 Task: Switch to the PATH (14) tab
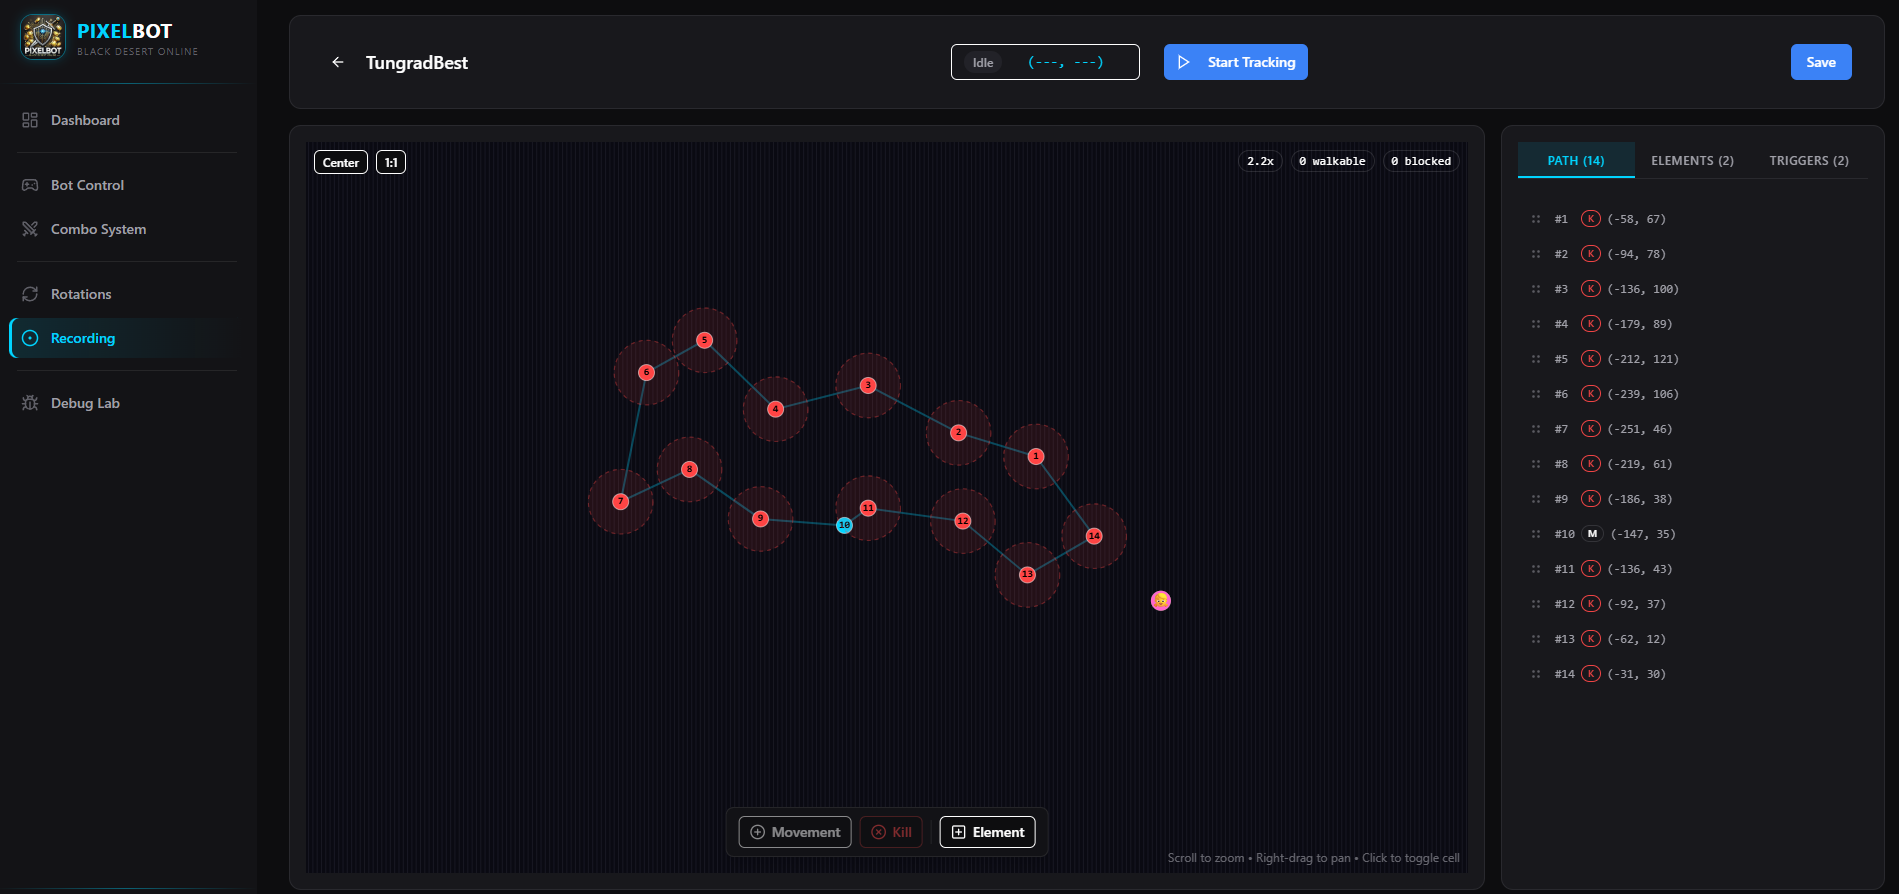click(x=1576, y=160)
